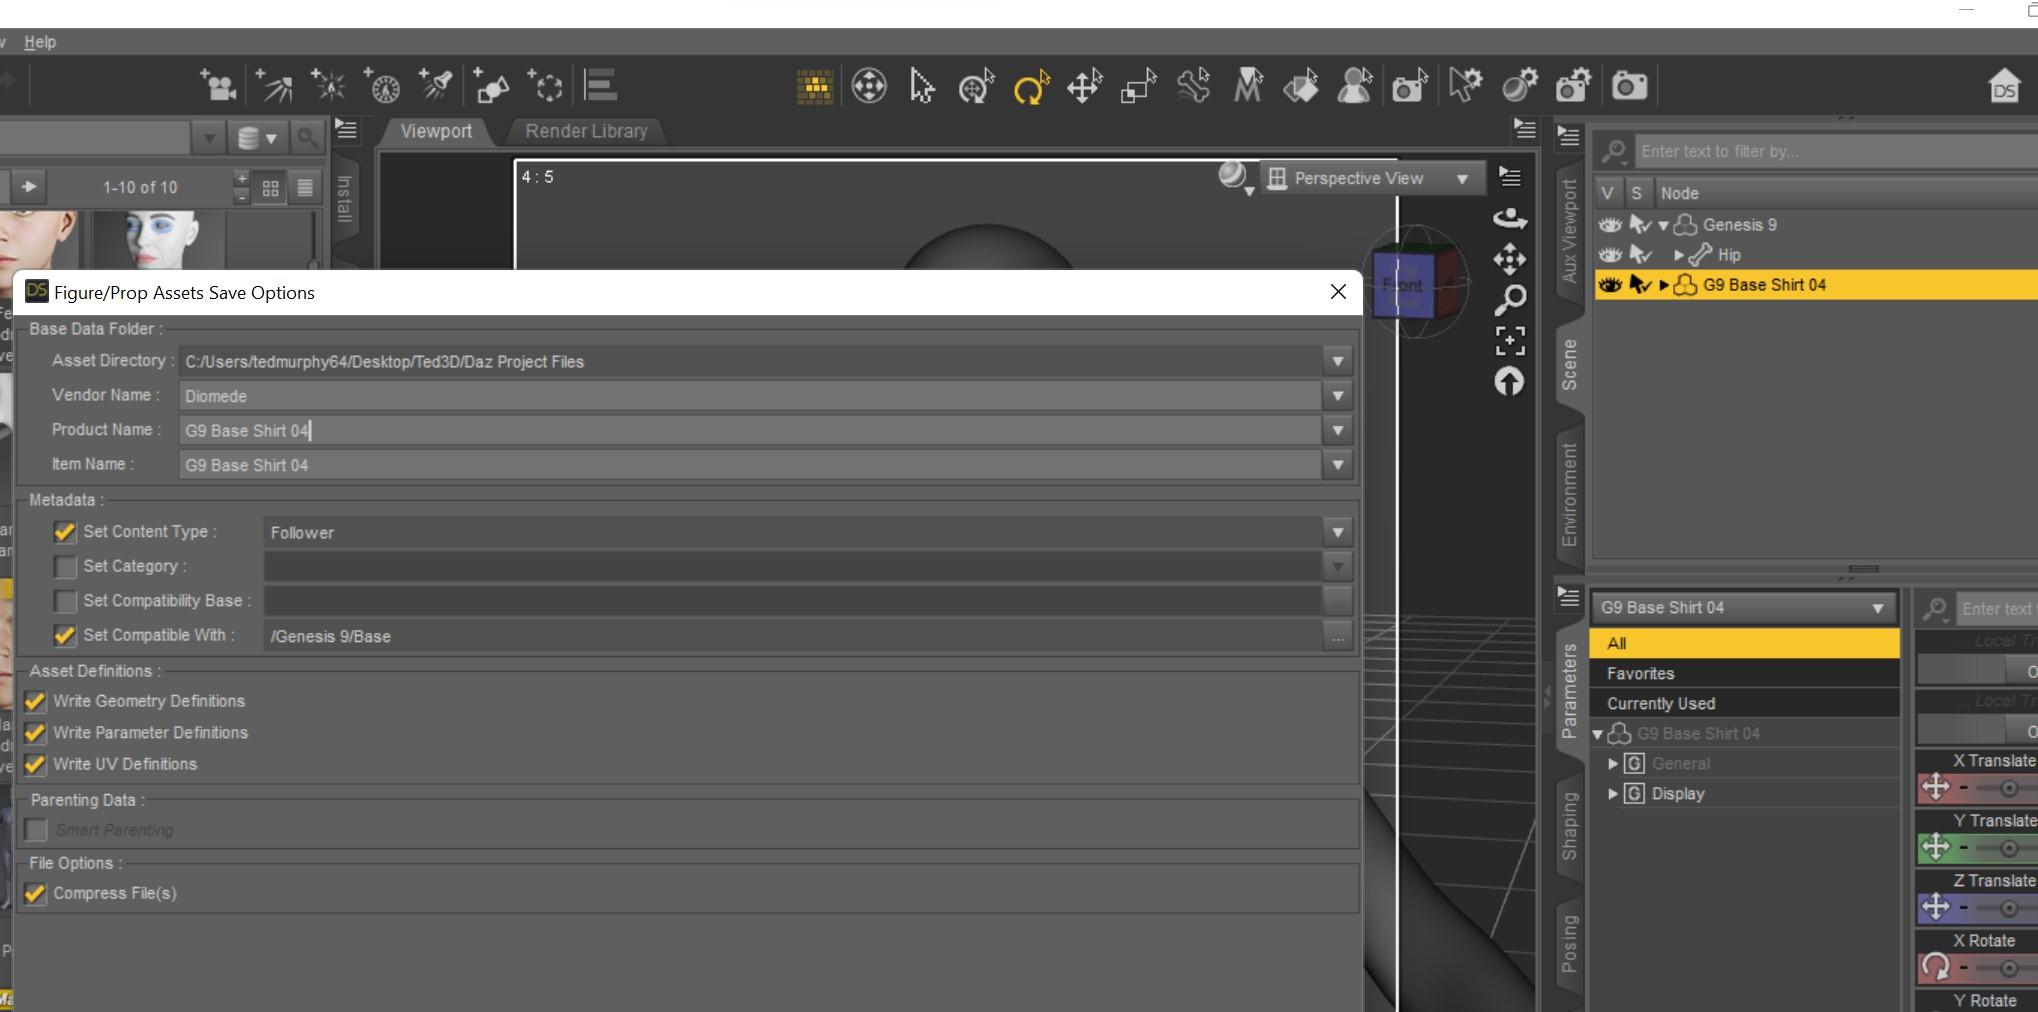Image resolution: width=2038 pixels, height=1012 pixels.
Task: Collapse the Genesis 9 tree node
Action: (1663, 226)
